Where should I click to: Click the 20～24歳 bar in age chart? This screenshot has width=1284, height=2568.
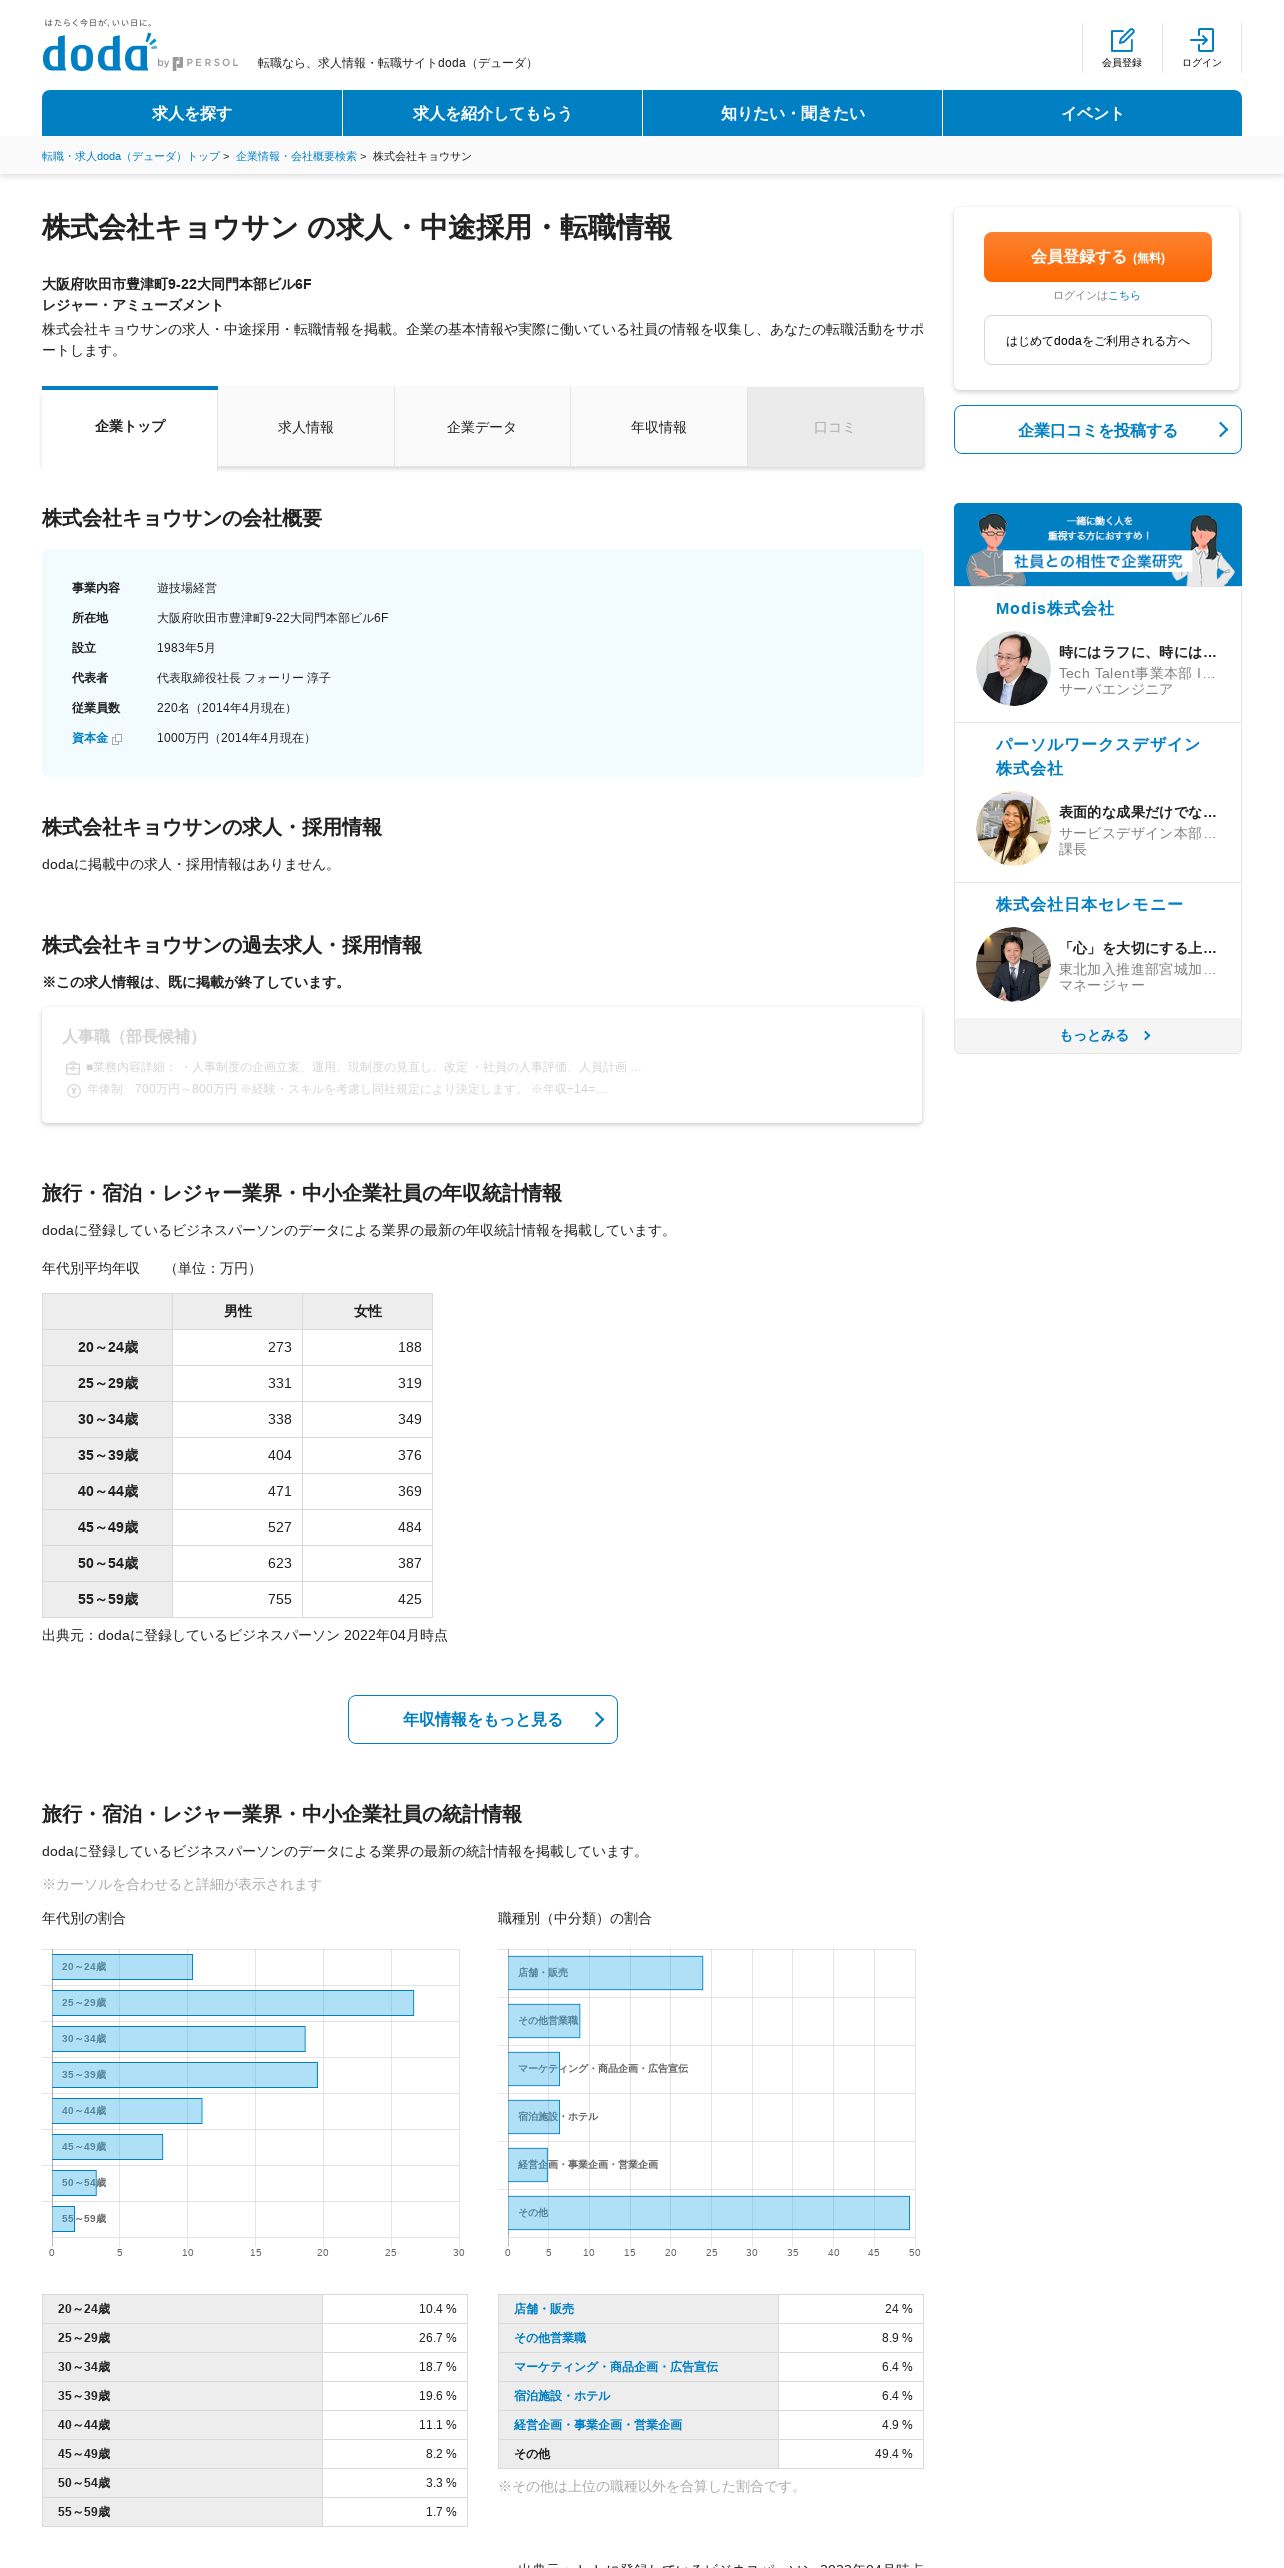click(122, 1967)
